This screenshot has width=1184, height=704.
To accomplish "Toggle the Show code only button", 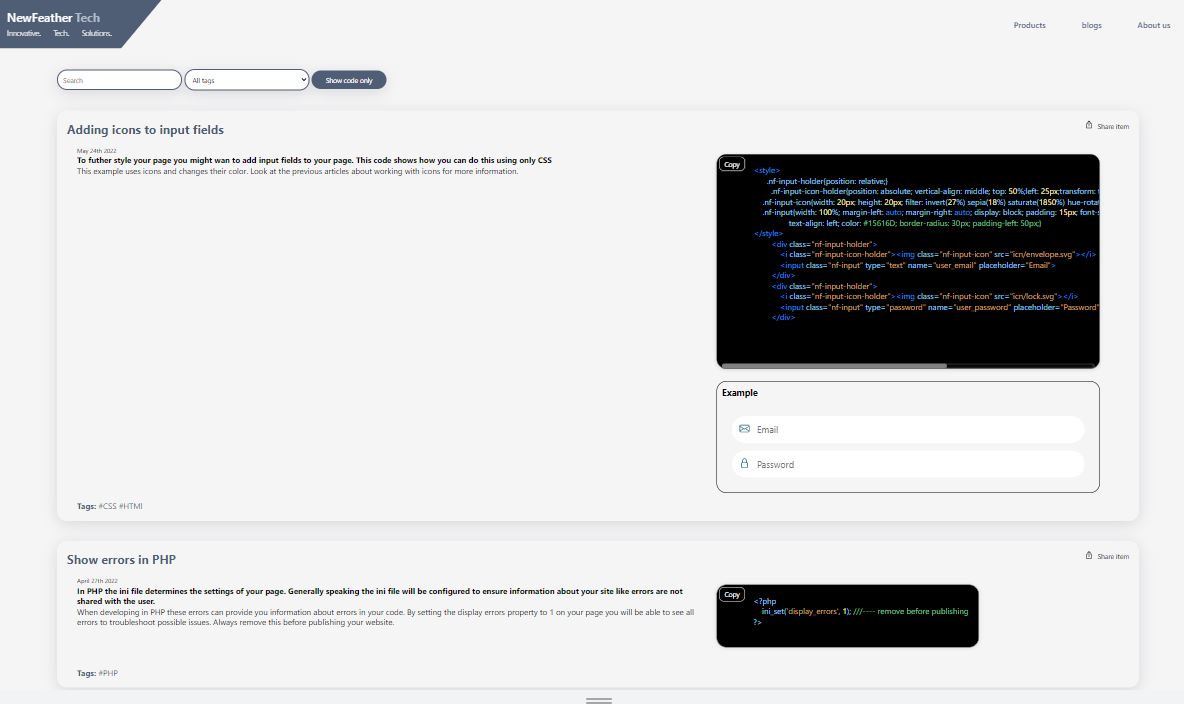I will tap(349, 80).
